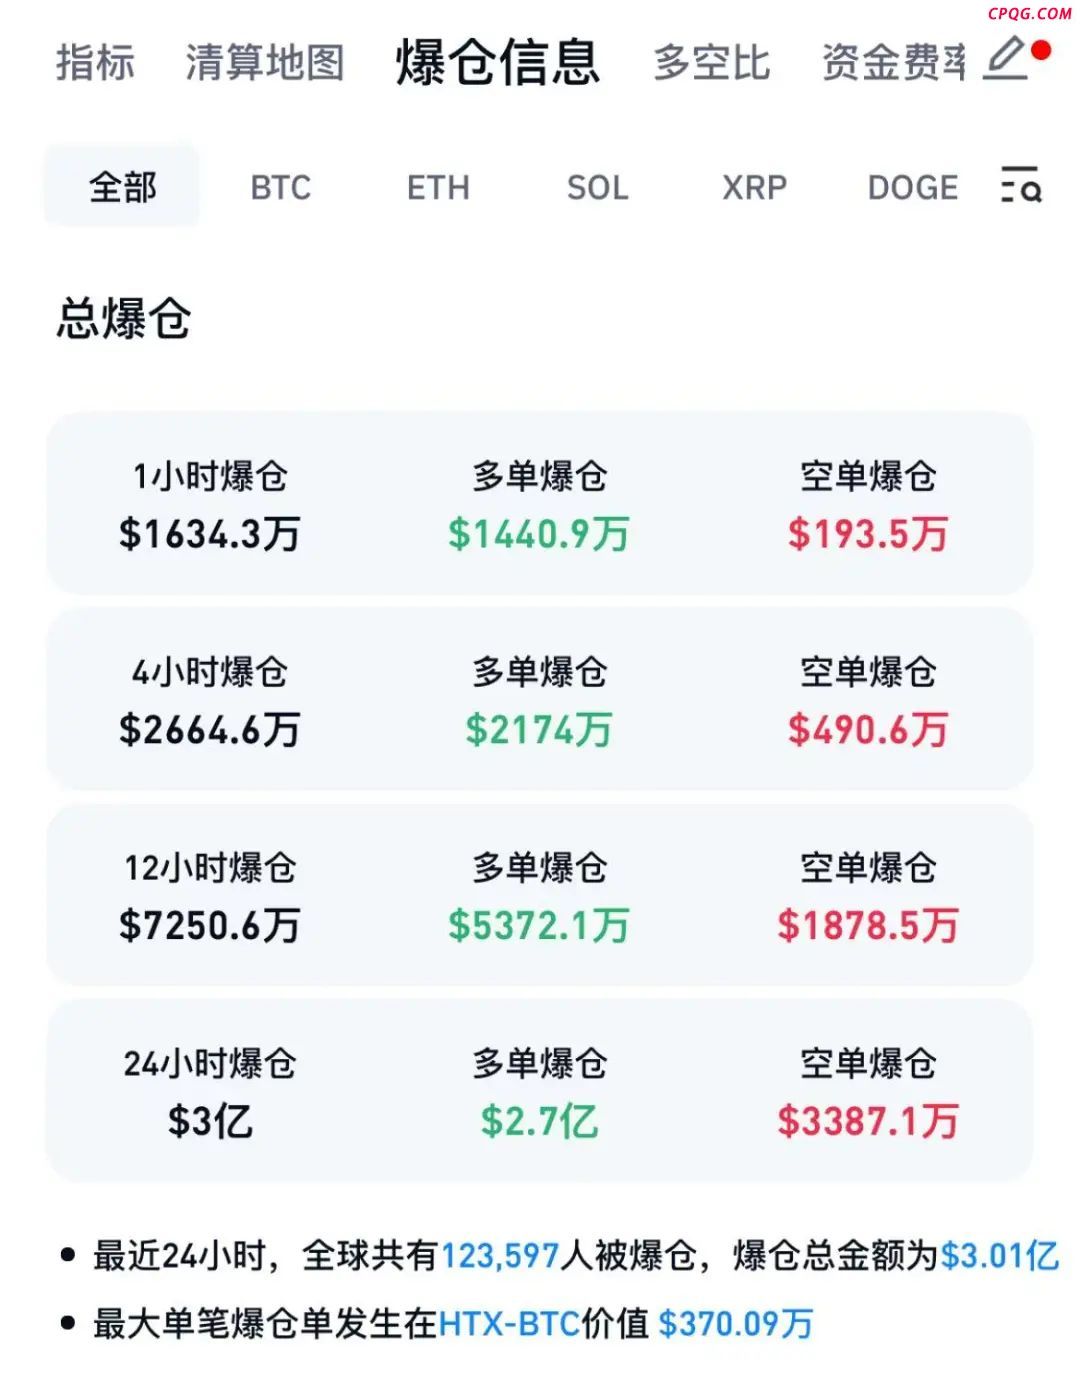Select the 爆仓信息 tab
The width and height of the screenshot is (1080, 1396).
tap(498, 62)
